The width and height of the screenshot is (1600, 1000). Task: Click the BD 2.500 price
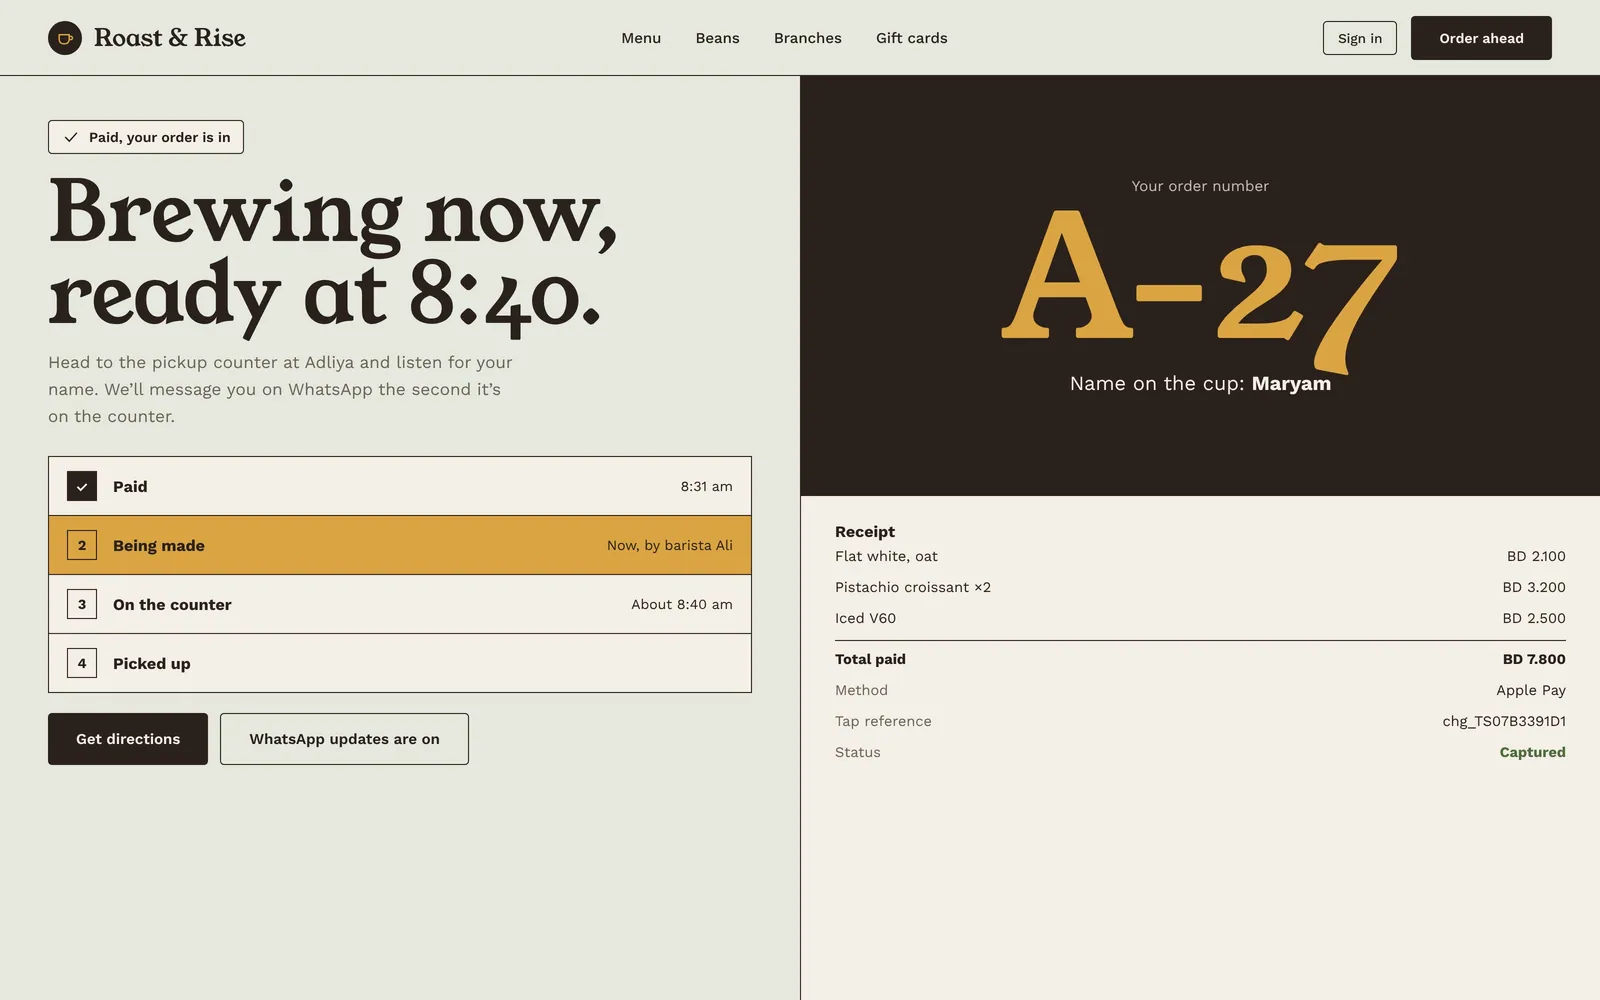point(1534,618)
